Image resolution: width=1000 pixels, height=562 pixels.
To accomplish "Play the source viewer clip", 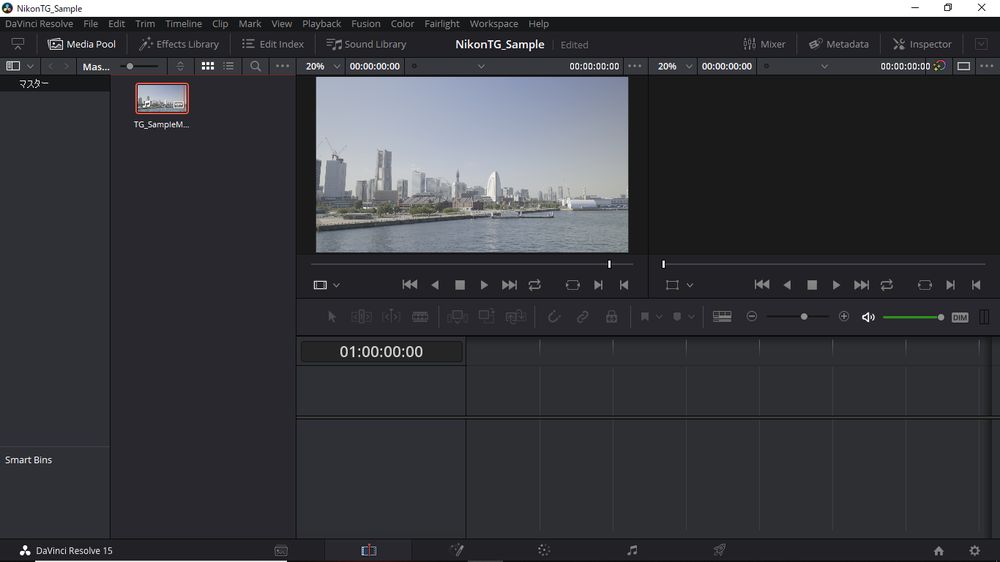I will pyautogui.click(x=484, y=285).
